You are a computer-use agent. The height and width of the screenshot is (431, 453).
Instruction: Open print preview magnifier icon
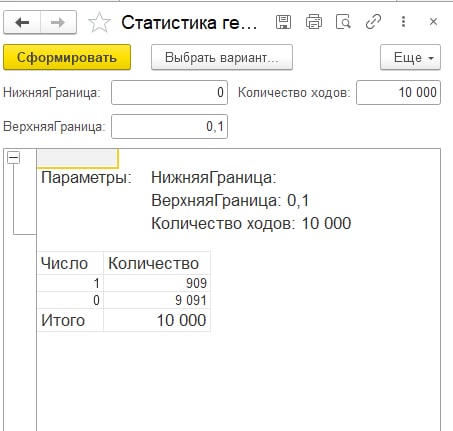(343, 22)
